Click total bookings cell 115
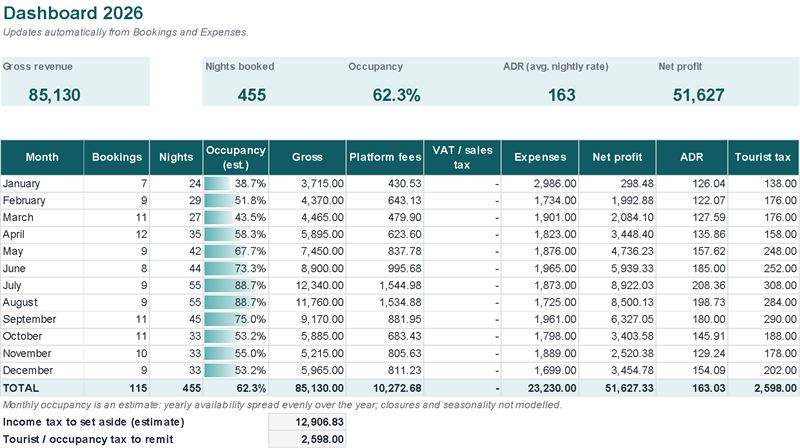Screen dimensions: 800x448 click(x=117, y=388)
